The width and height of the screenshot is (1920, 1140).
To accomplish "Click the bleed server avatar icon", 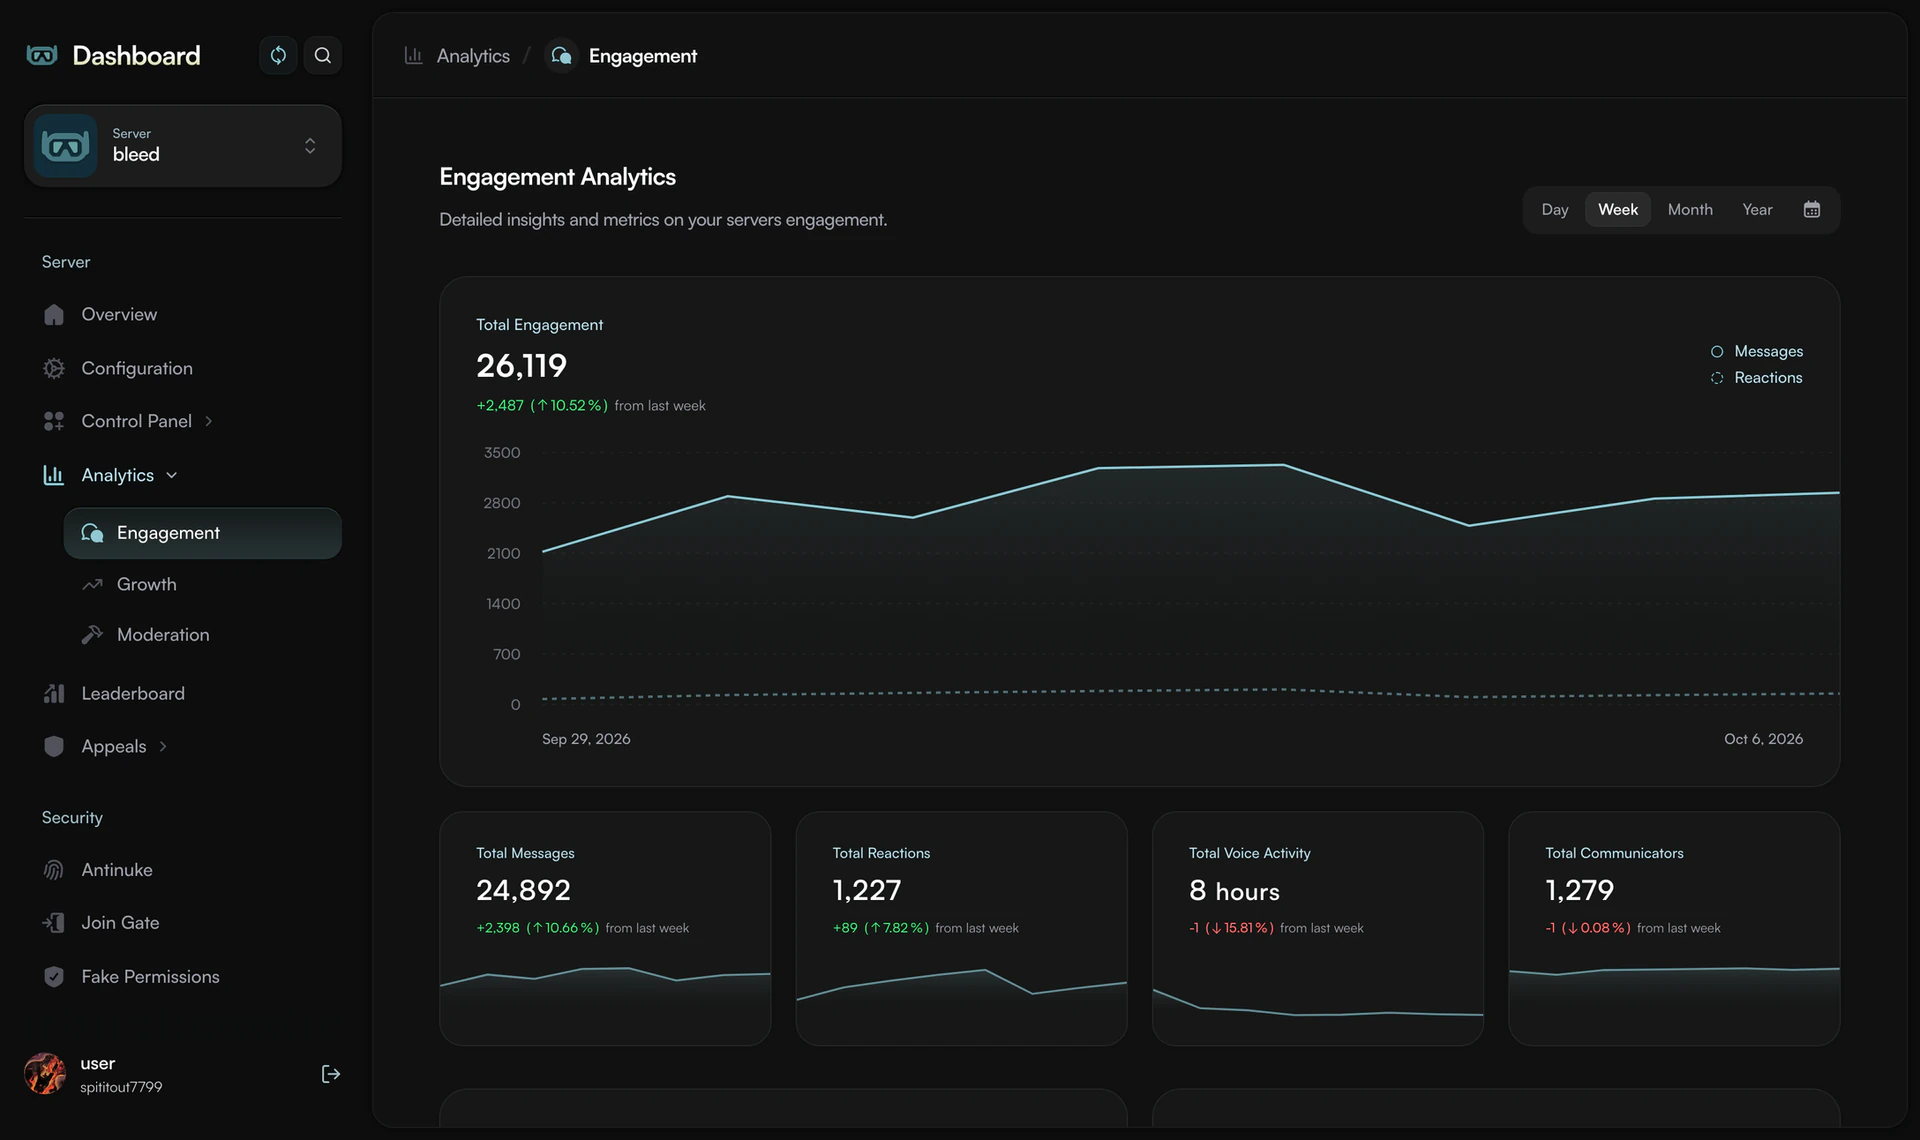I will (x=66, y=146).
